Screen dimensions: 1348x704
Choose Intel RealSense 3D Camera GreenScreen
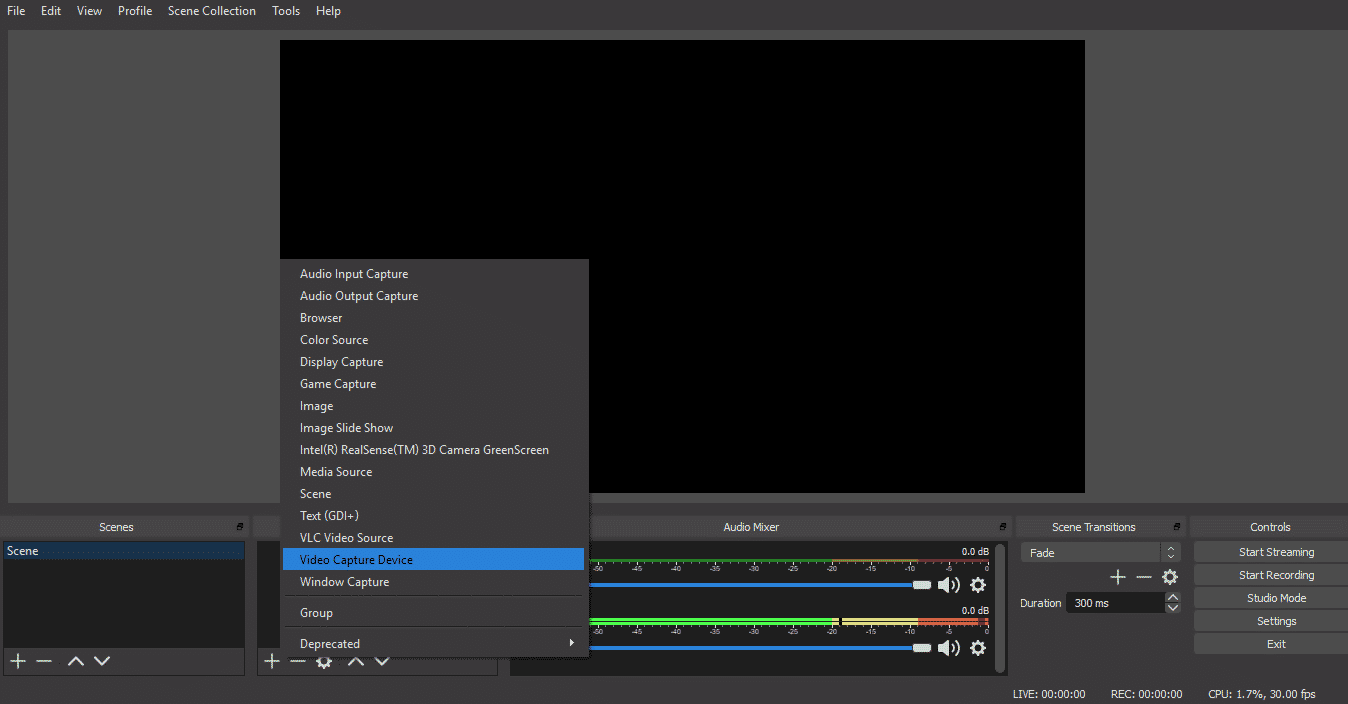432,450
